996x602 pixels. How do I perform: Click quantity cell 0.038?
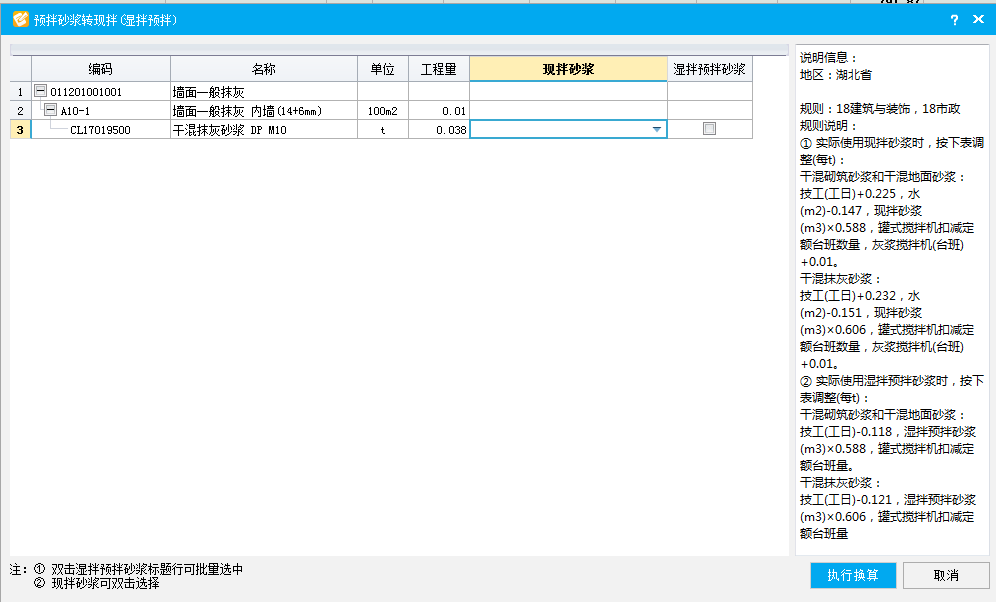[439, 130]
